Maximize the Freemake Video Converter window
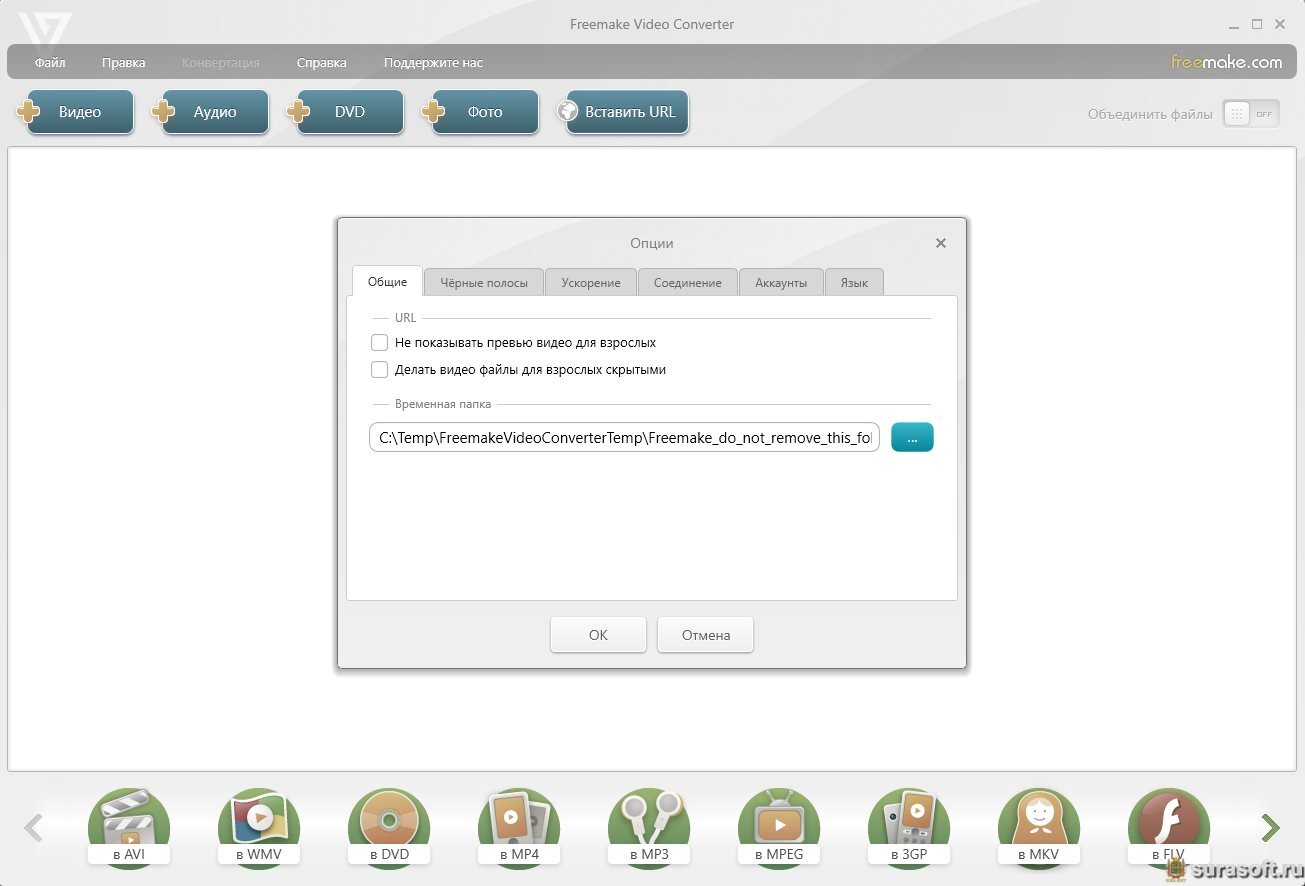 1257,24
